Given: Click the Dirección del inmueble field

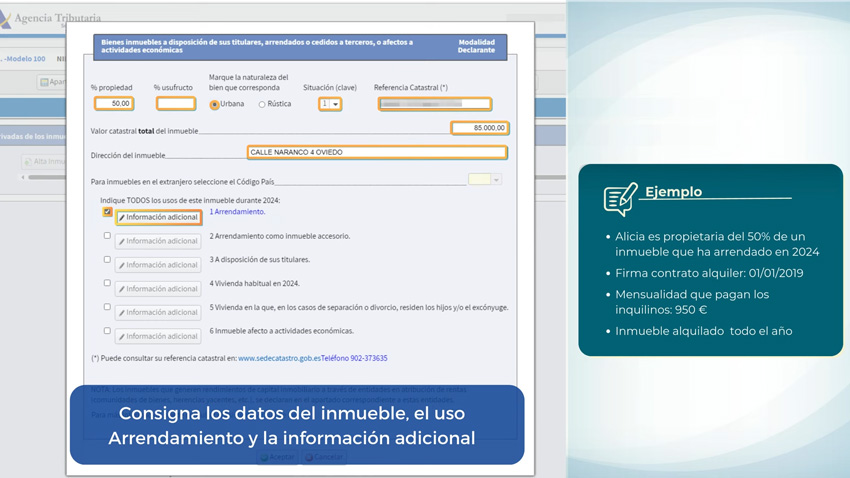Looking at the screenshot, I should (x=376, y=153).
